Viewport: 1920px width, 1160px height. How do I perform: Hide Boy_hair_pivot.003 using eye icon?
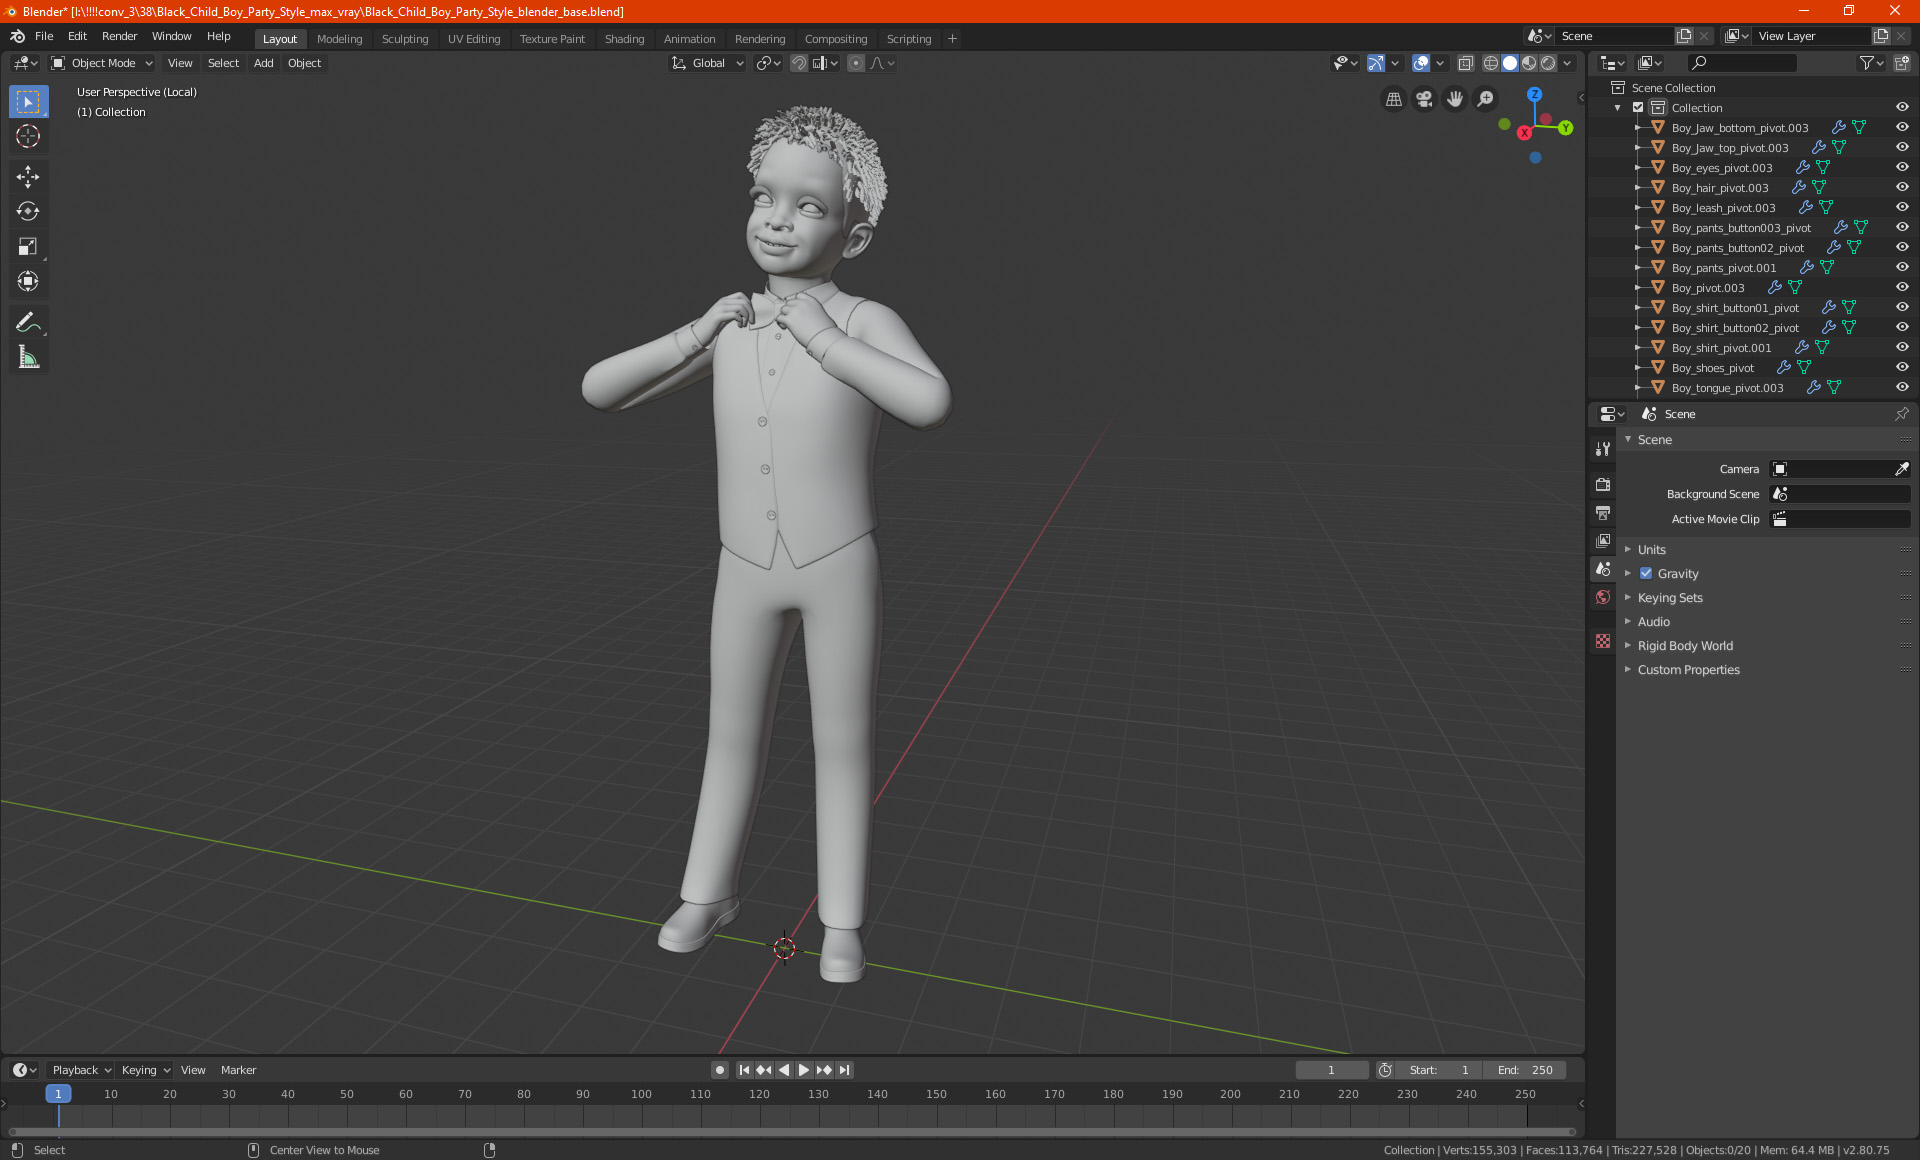point(1901,187)
